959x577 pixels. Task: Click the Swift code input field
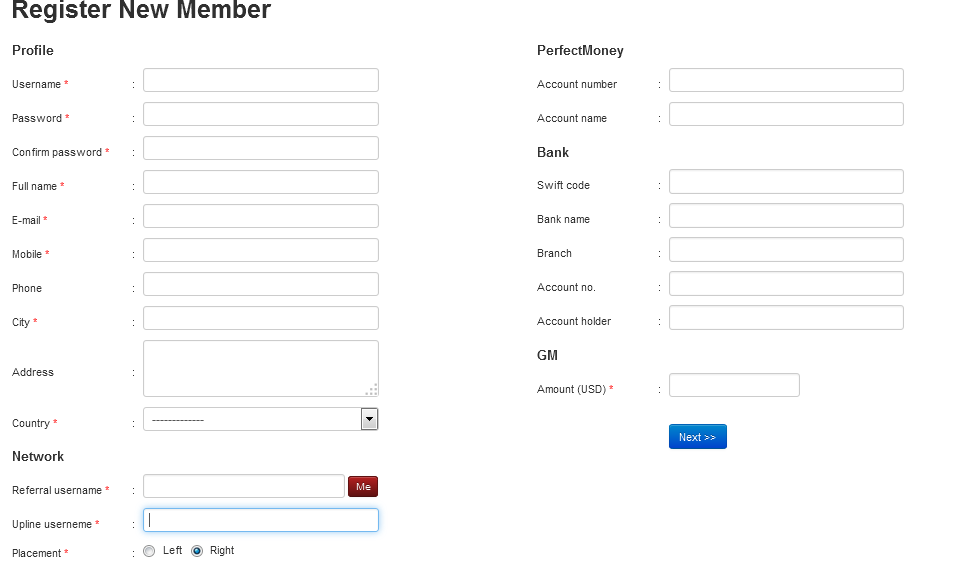click(786, 181)
